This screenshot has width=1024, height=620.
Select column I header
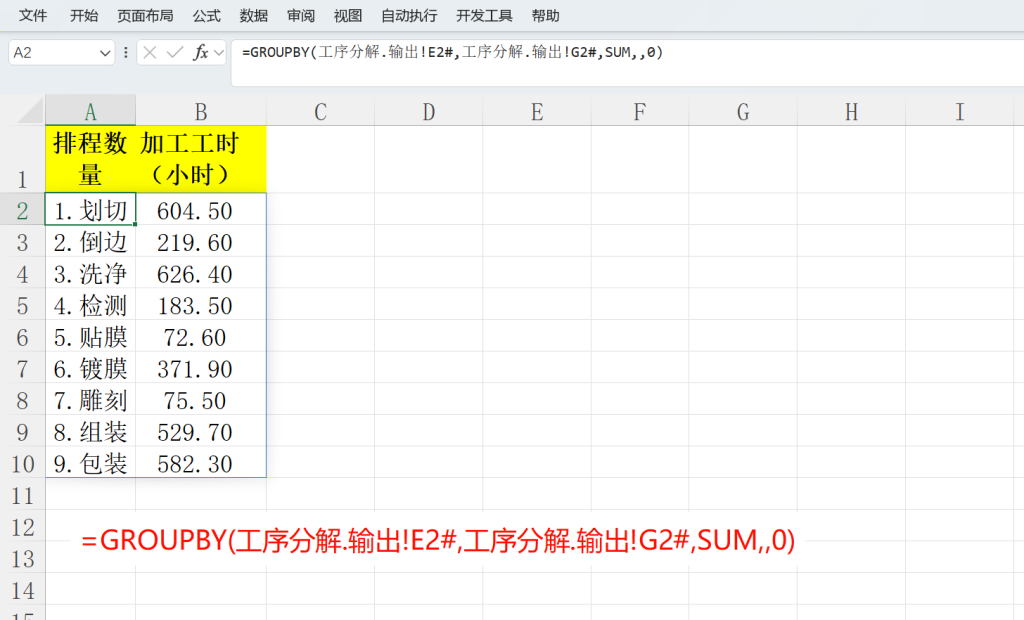(x=959, y=112)
